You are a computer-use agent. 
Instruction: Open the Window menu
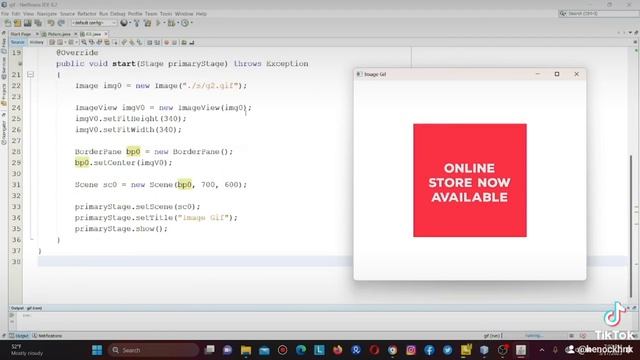point(184,14)
